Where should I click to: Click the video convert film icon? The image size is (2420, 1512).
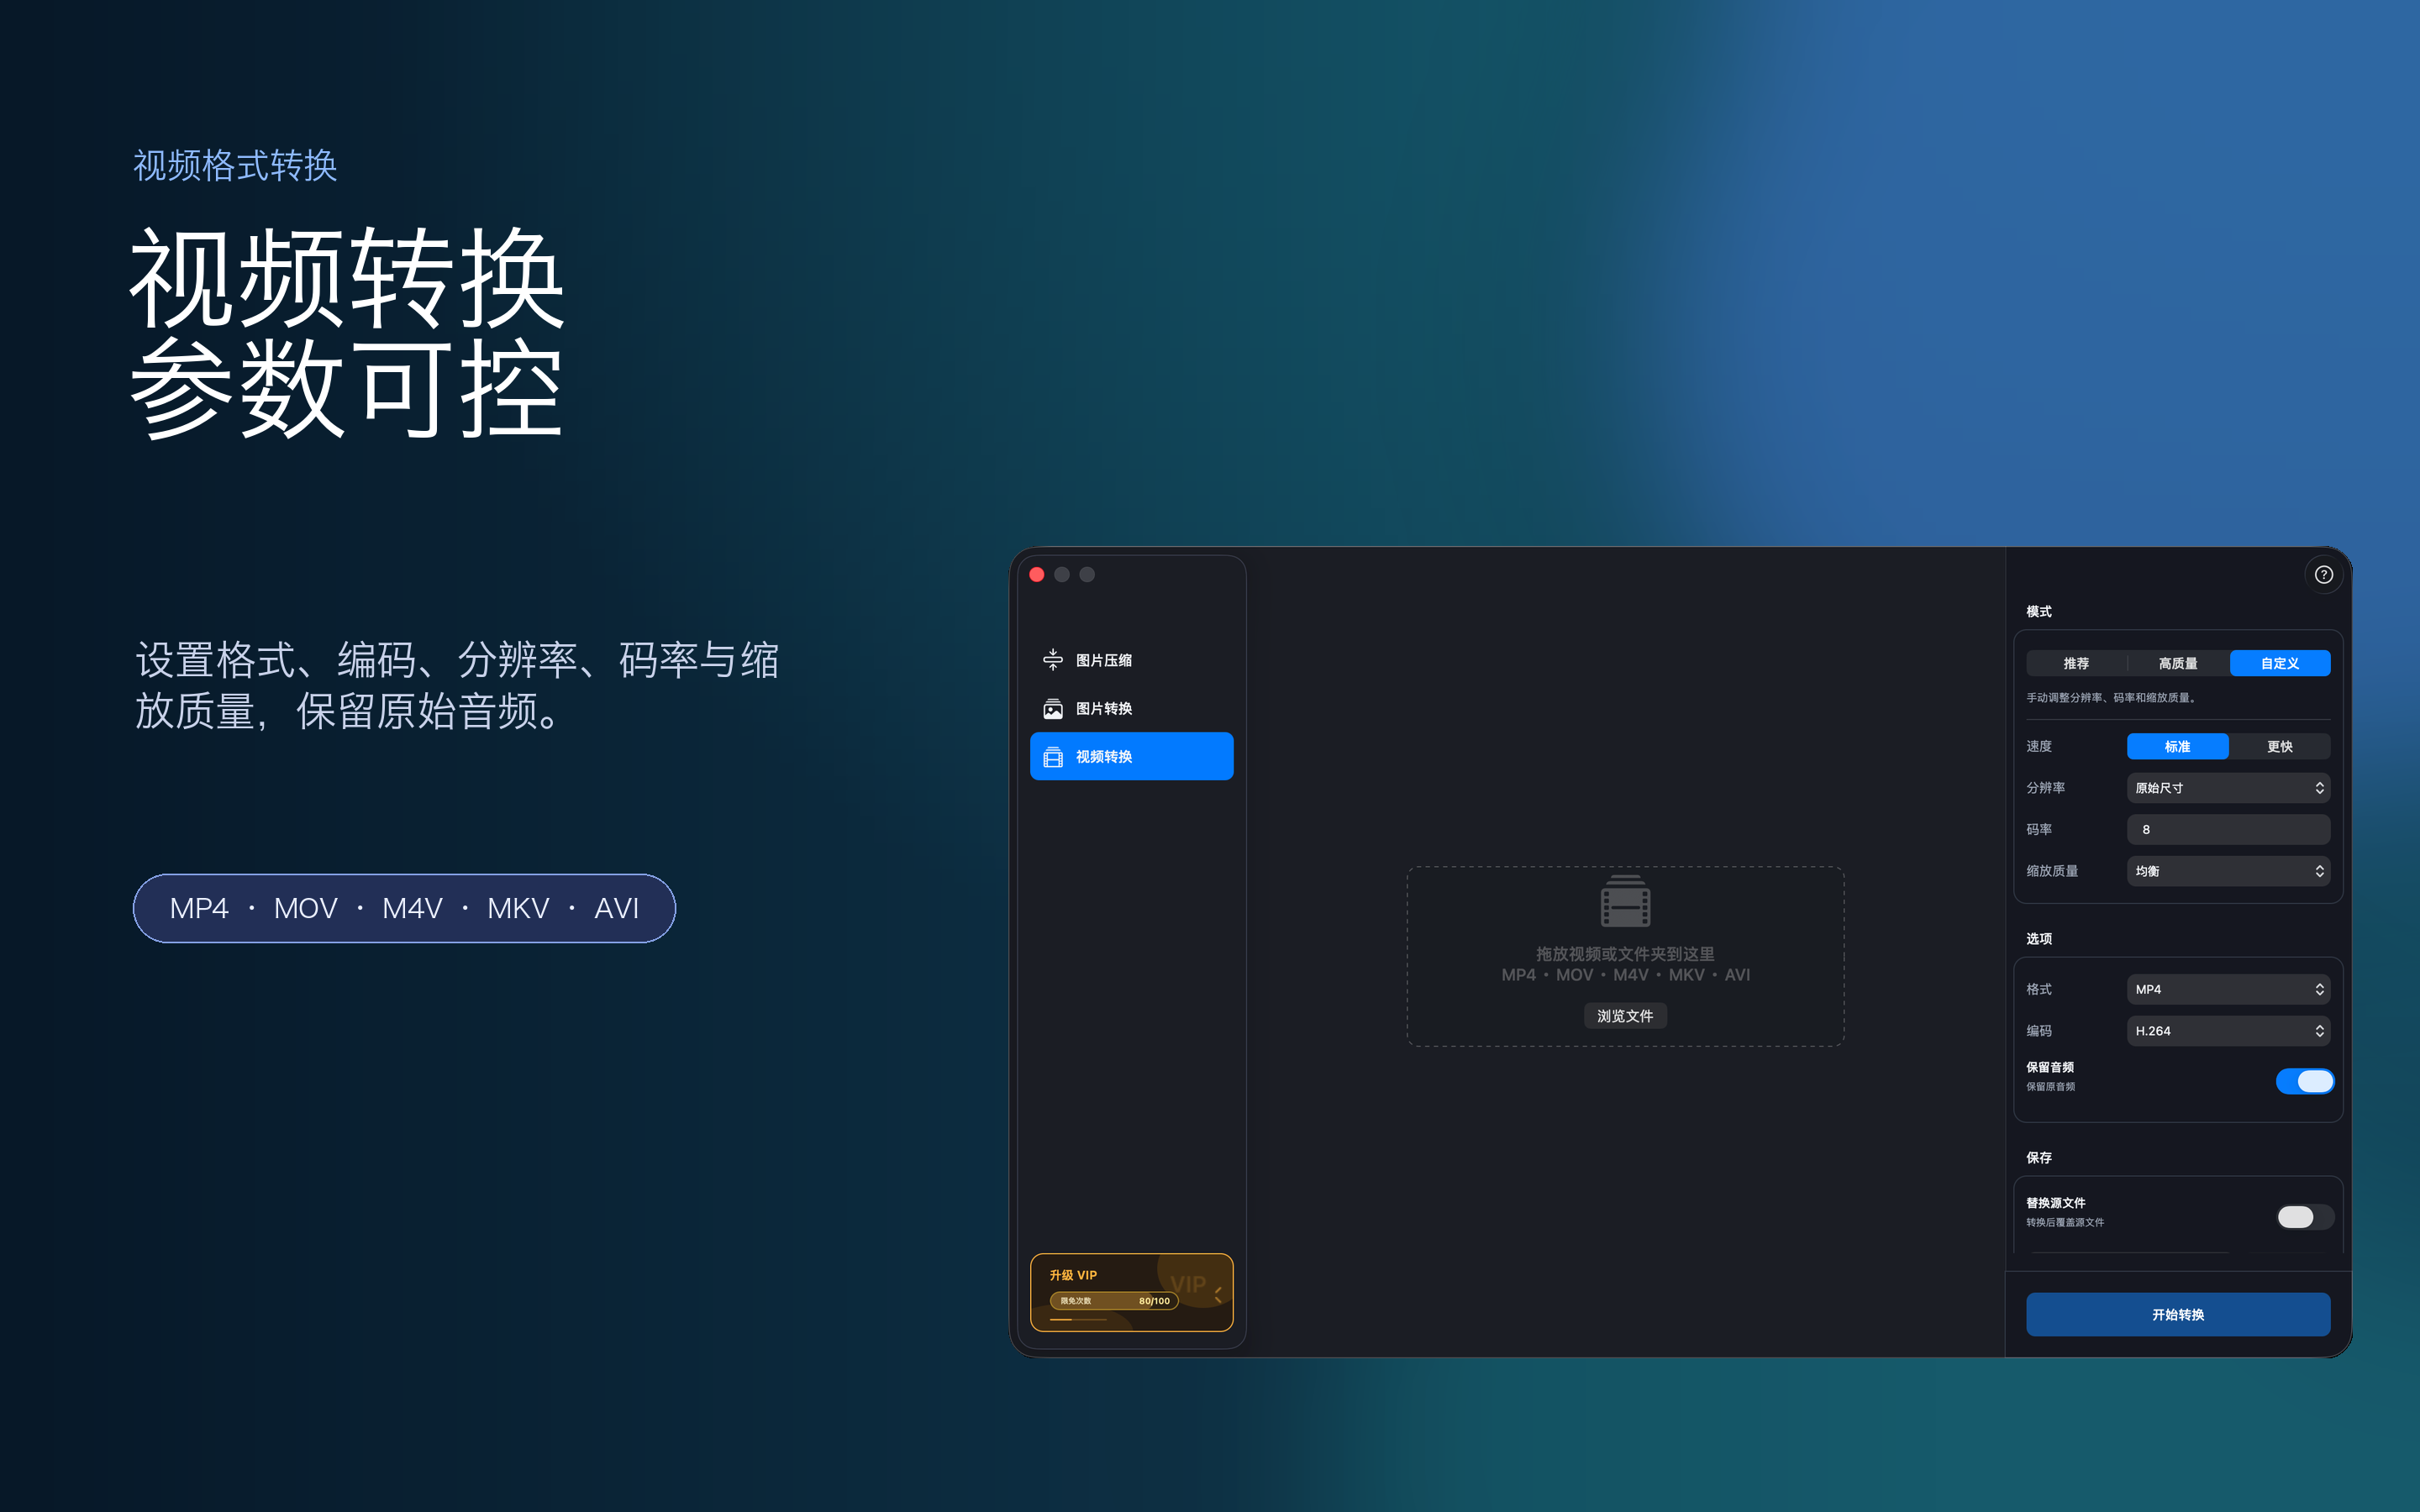1053,756
